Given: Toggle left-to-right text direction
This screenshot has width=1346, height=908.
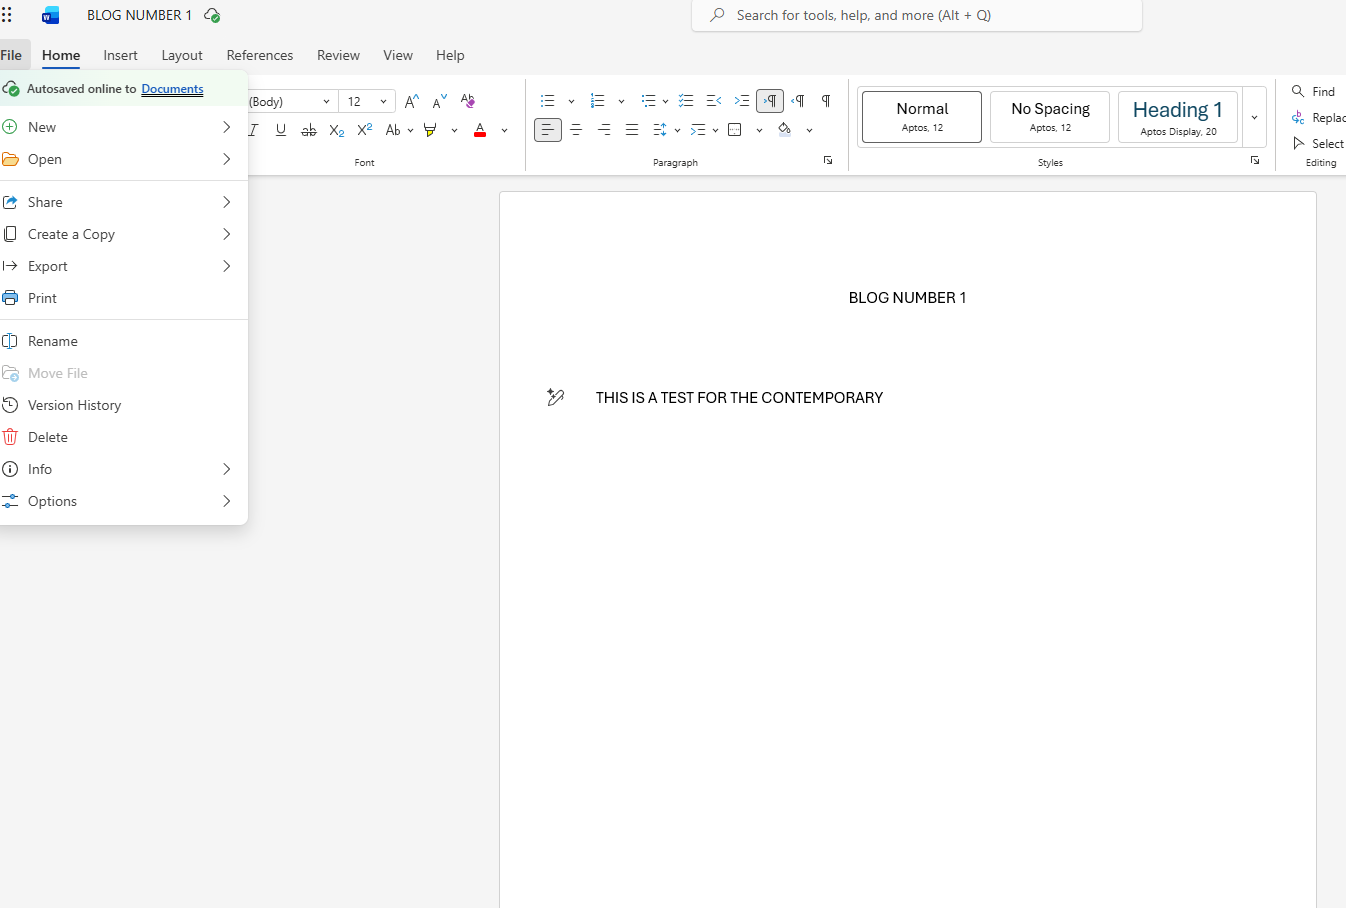Looking at the screenshot, I should tap(770, 101).
